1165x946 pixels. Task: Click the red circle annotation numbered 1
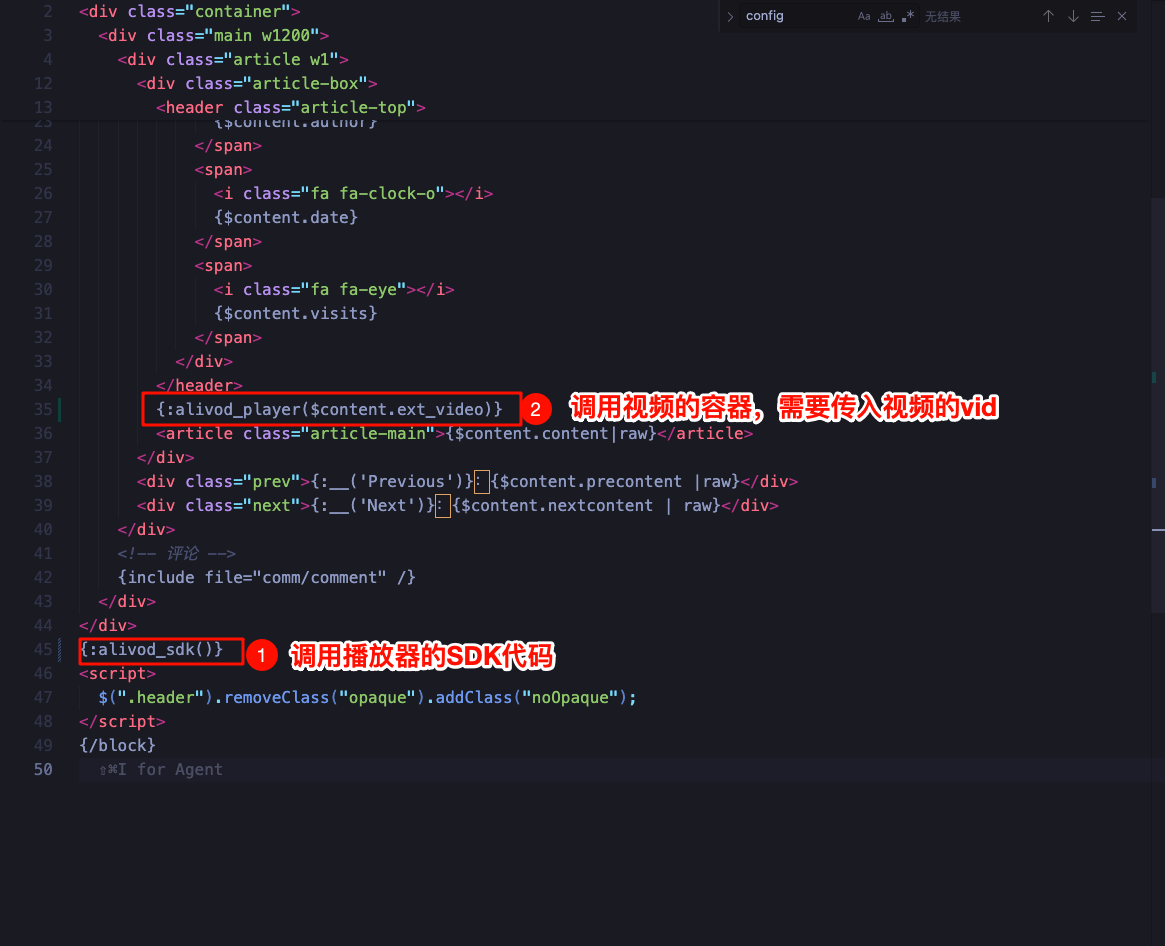(260, 656)
